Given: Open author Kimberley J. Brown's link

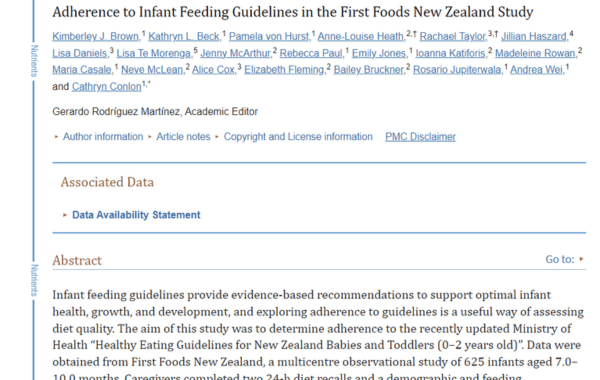Looking at the screenshot, I should [96, 36].
